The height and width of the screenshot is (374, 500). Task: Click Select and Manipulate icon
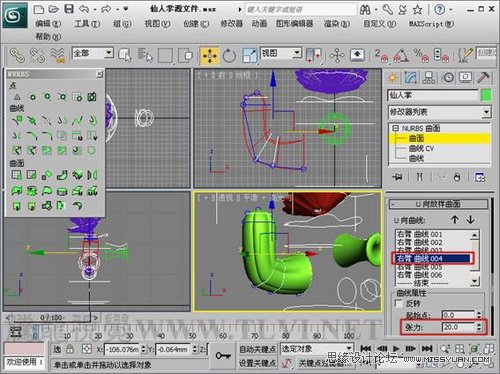click(x=337, y=55)
